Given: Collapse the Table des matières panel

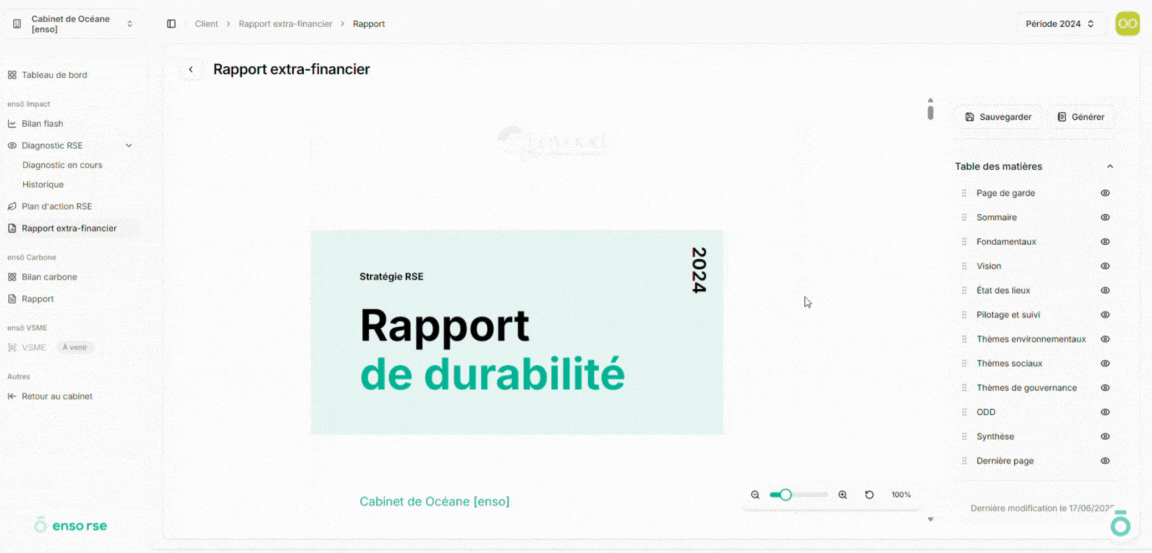Looking at the screenshot, I should point(1110,167).
